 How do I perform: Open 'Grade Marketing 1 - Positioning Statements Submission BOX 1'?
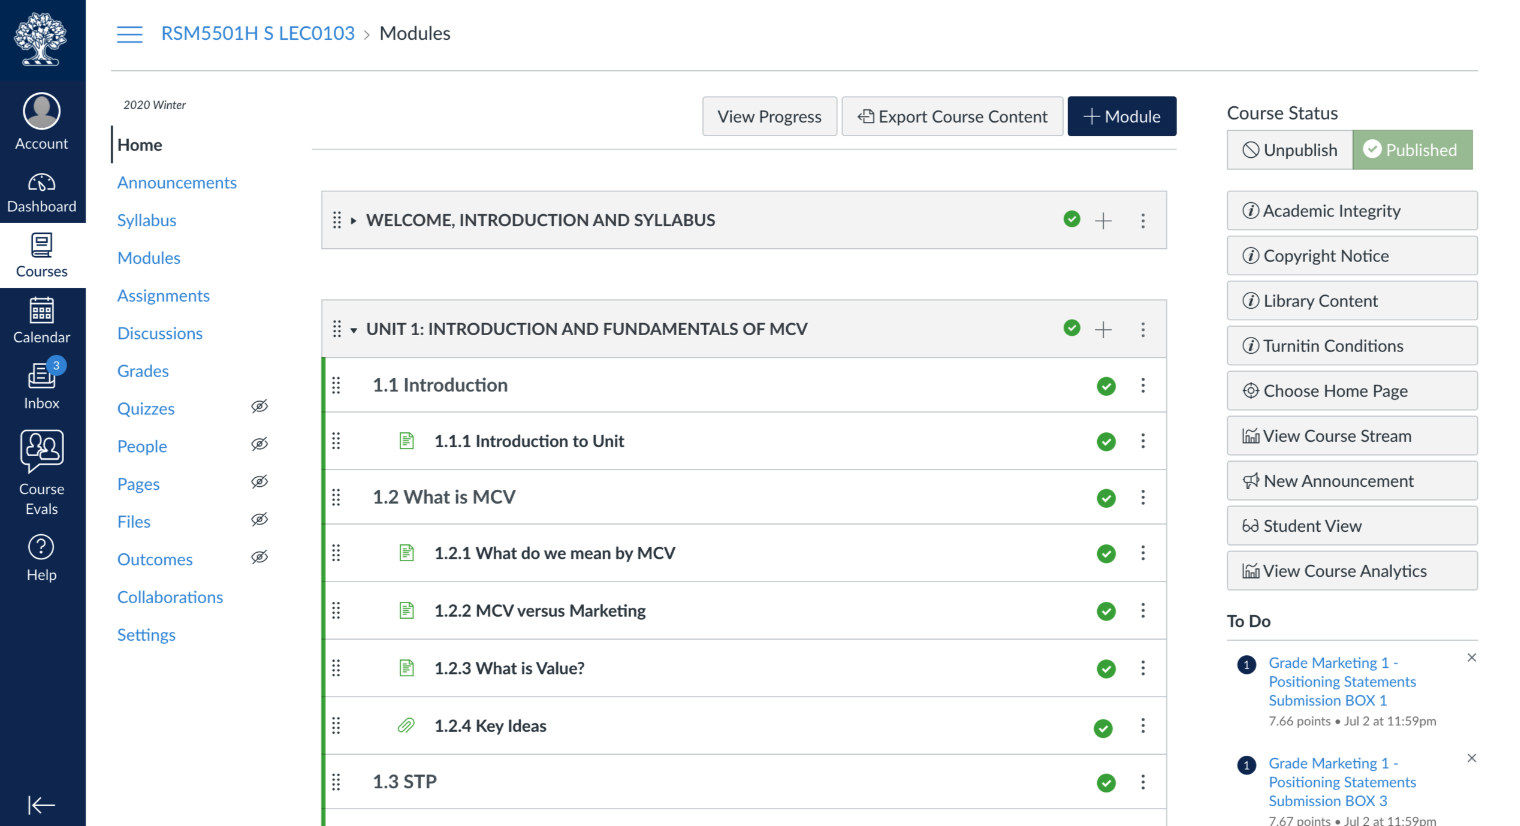pos(1342,681)
